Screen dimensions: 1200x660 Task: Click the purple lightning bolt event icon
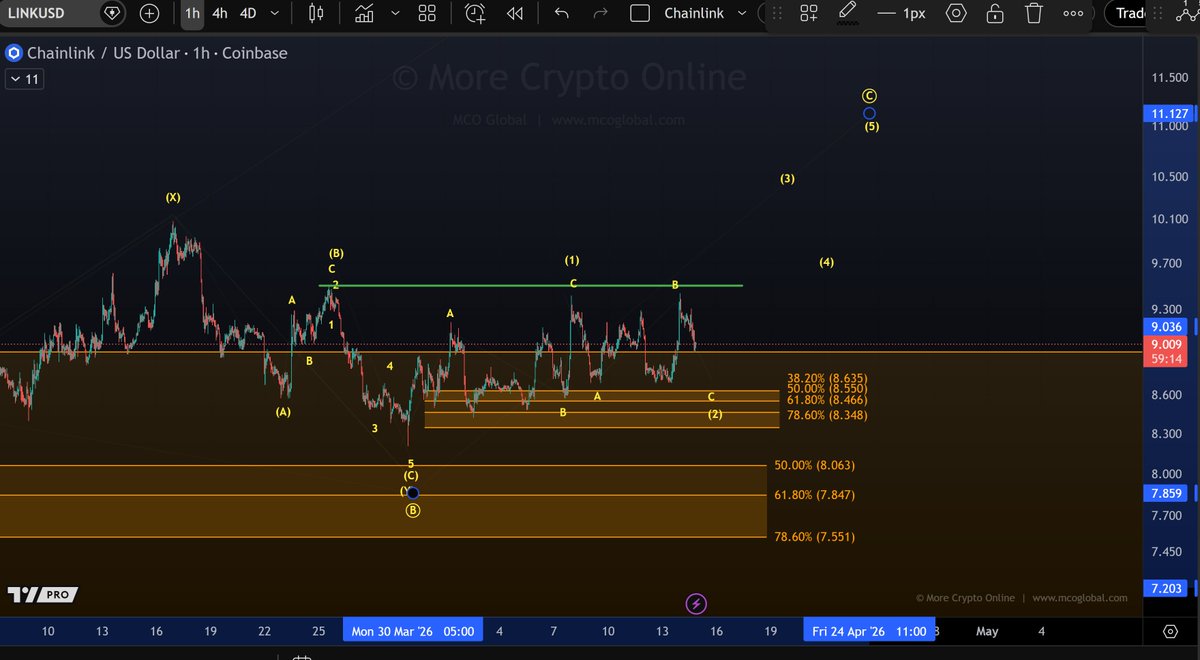(697, 603)
